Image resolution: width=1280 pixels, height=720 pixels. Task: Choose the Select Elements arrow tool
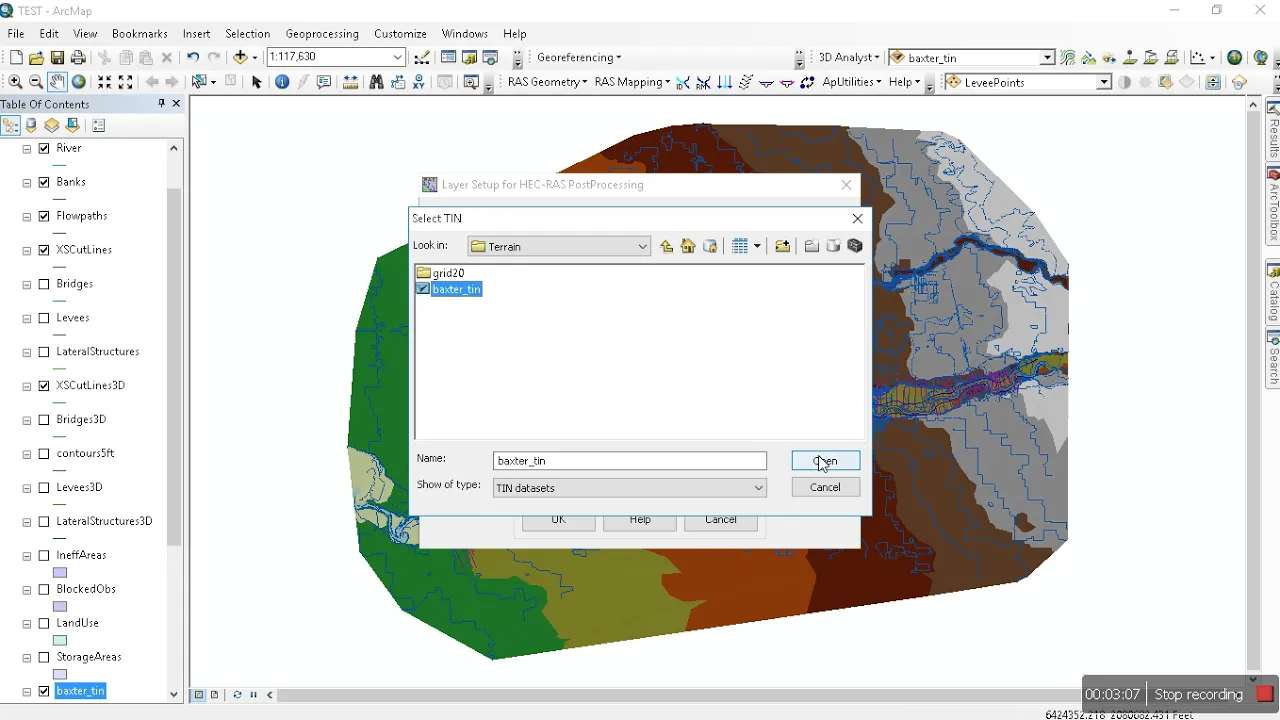pos(256,82)
